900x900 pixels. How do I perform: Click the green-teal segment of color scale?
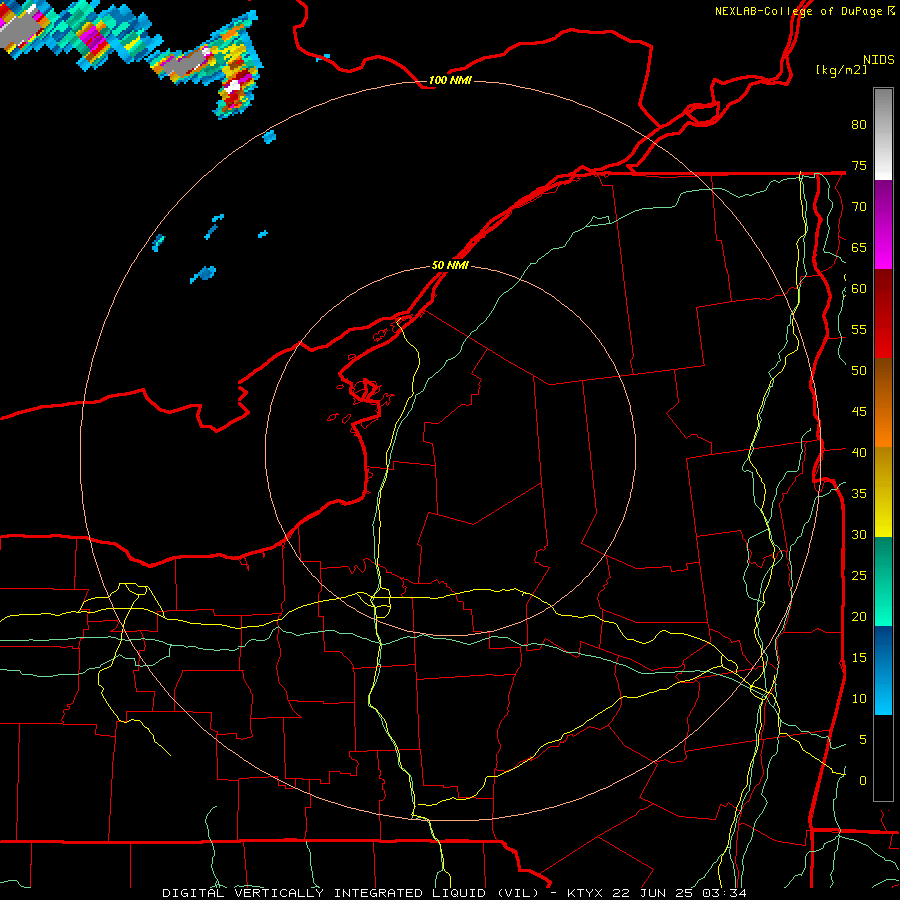[x=883, y=581]
